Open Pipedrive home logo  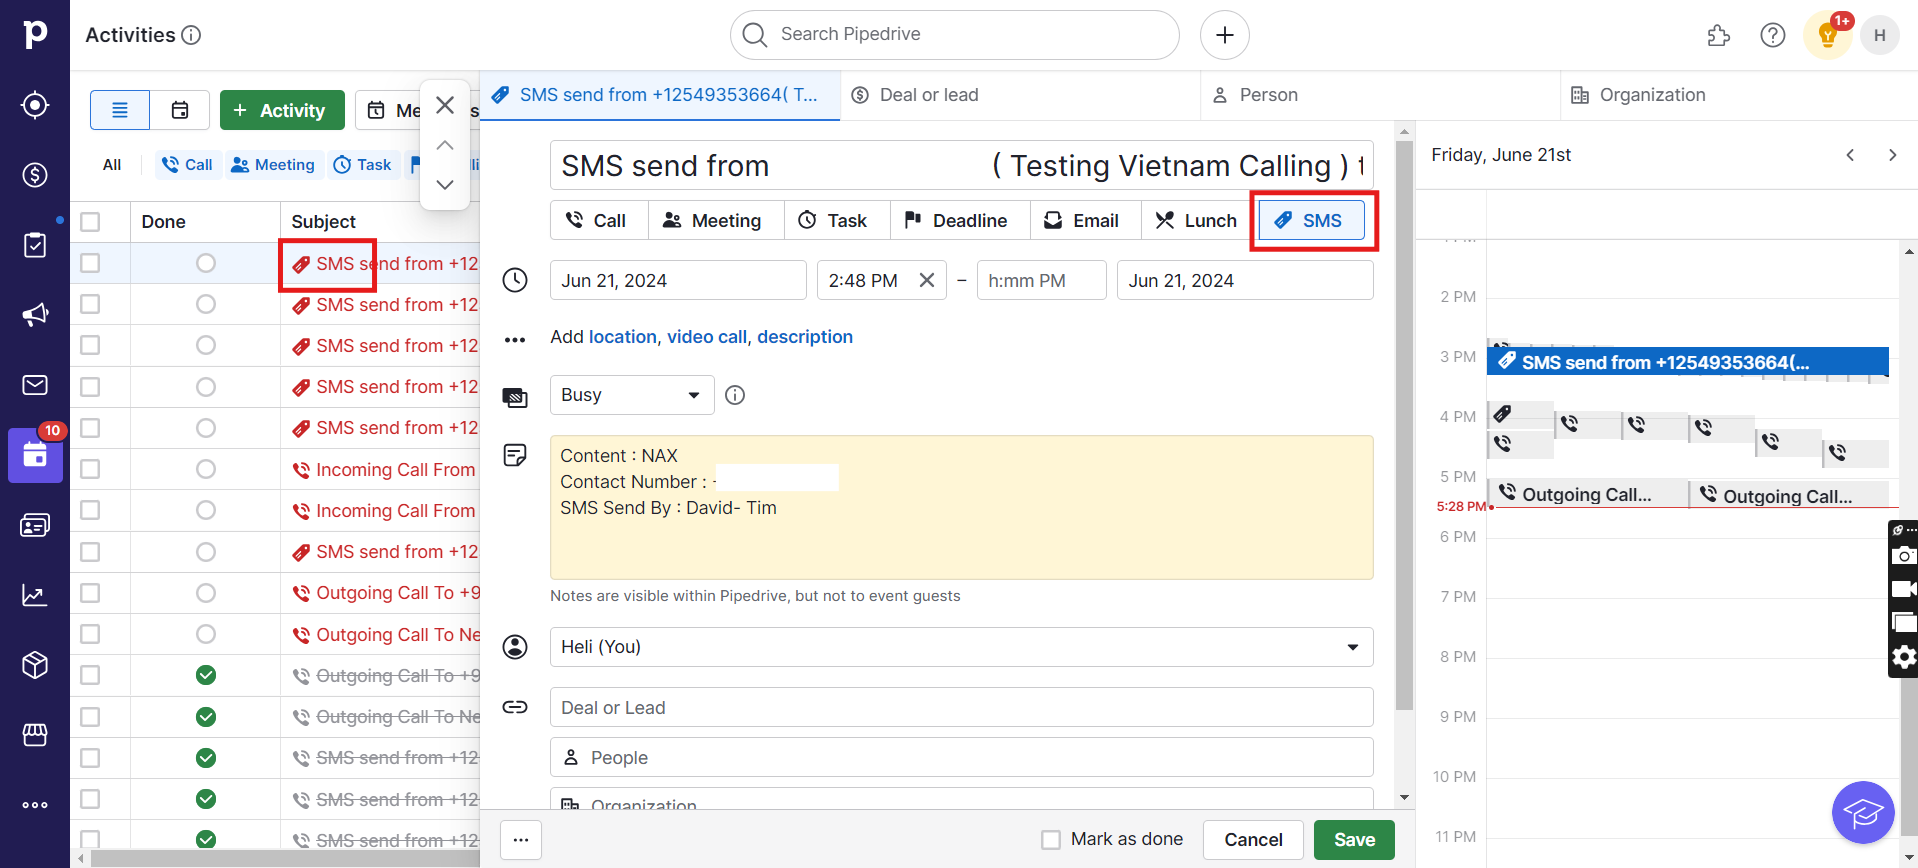35,34
